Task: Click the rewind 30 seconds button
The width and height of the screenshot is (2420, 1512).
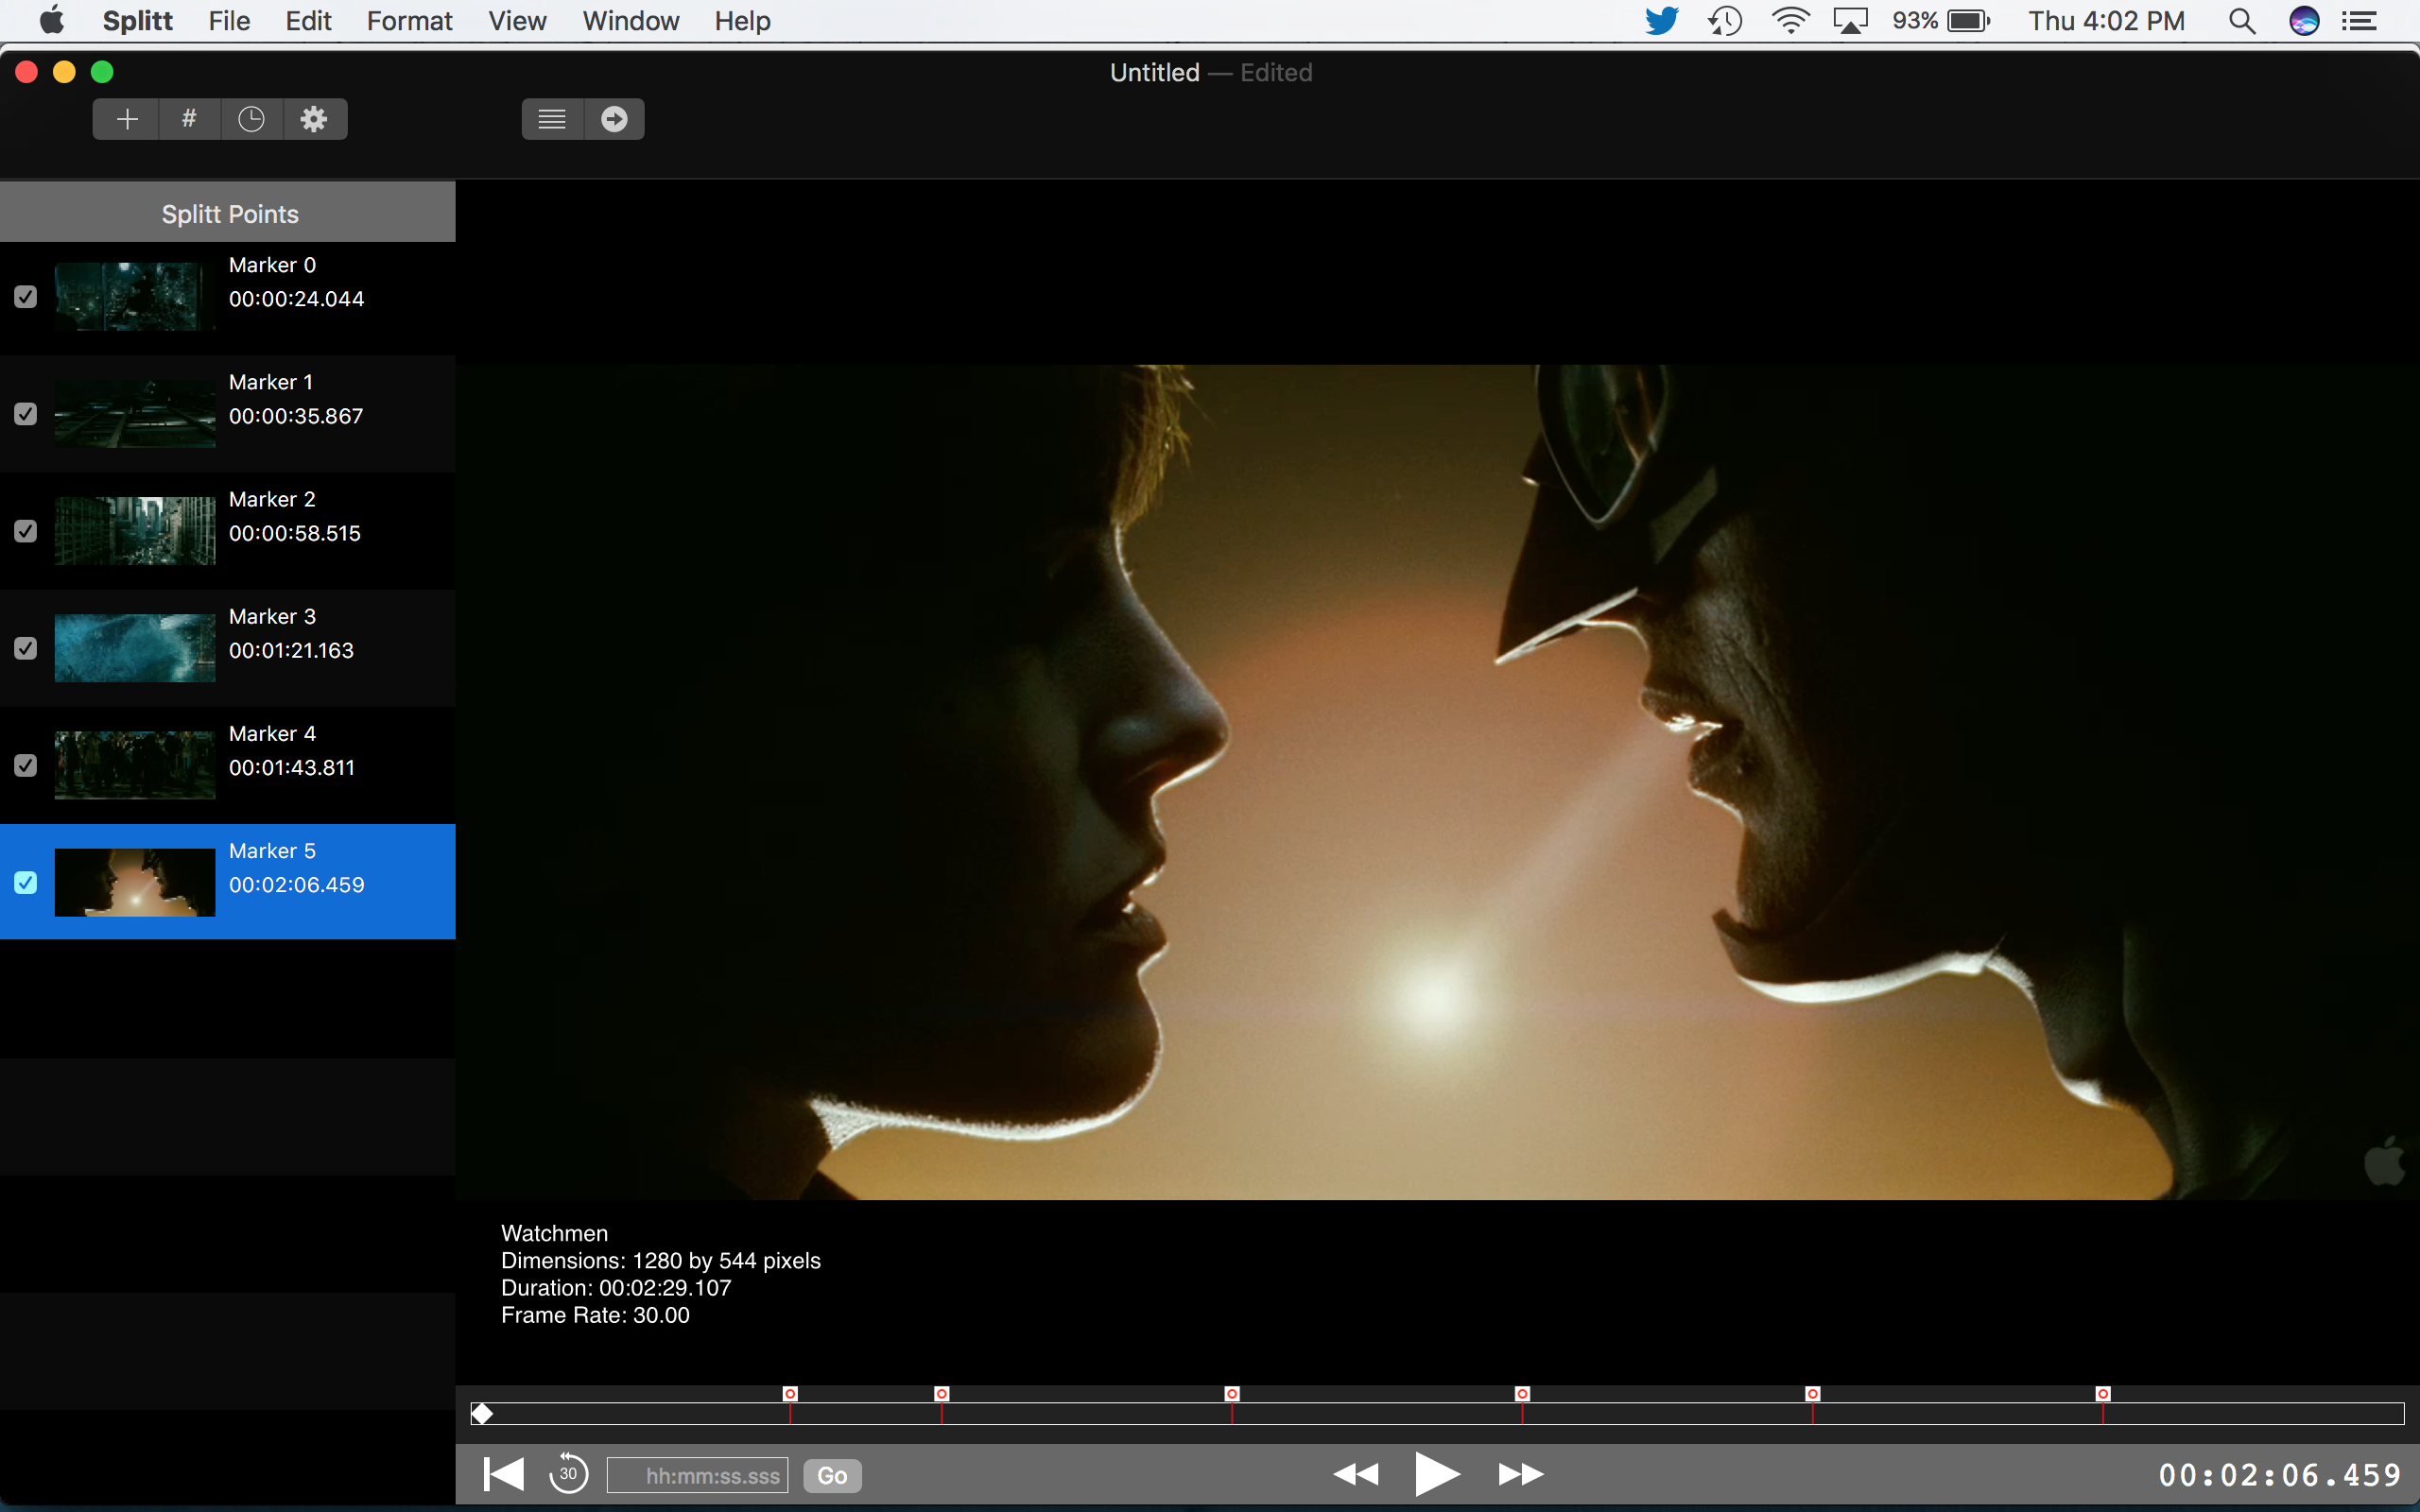Action: coord(568,1474)
